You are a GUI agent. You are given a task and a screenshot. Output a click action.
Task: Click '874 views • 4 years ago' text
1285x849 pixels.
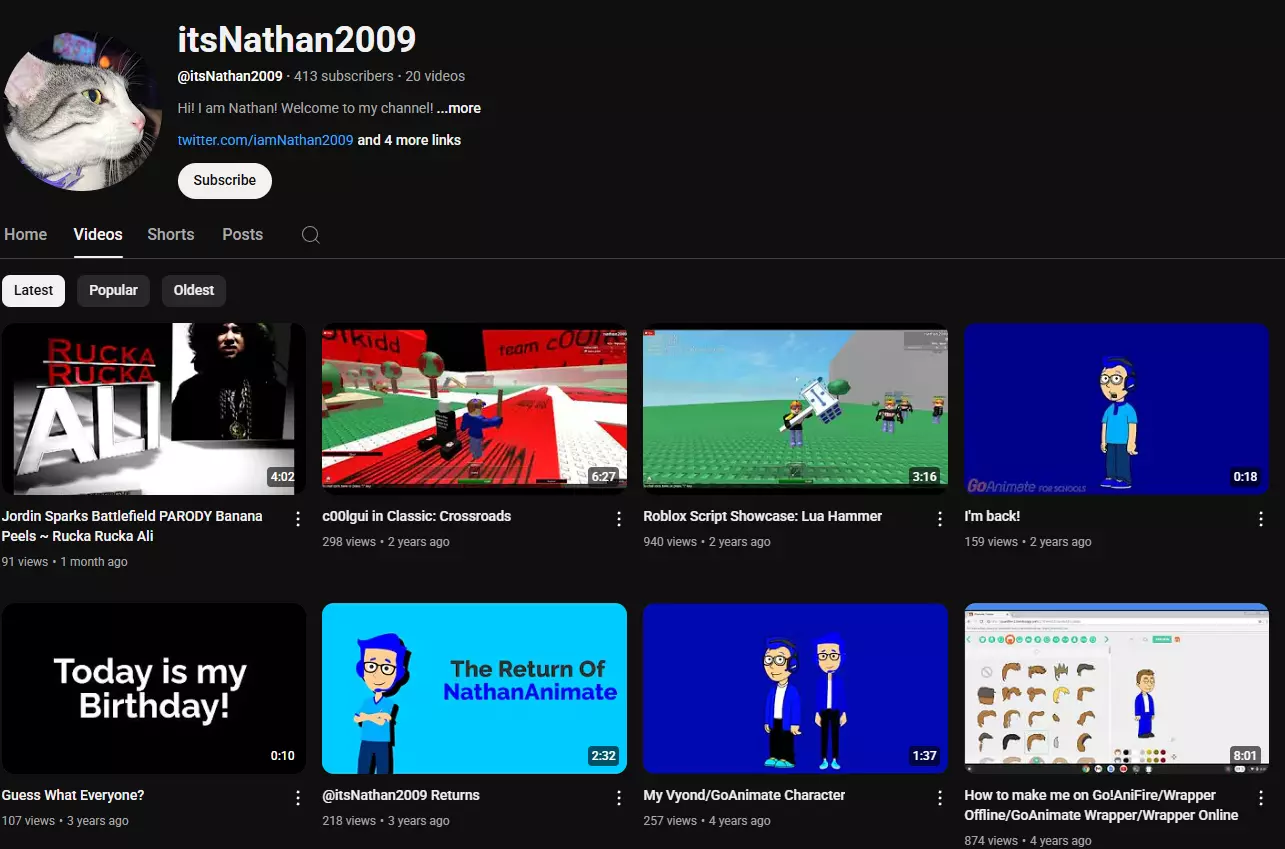1028,841
